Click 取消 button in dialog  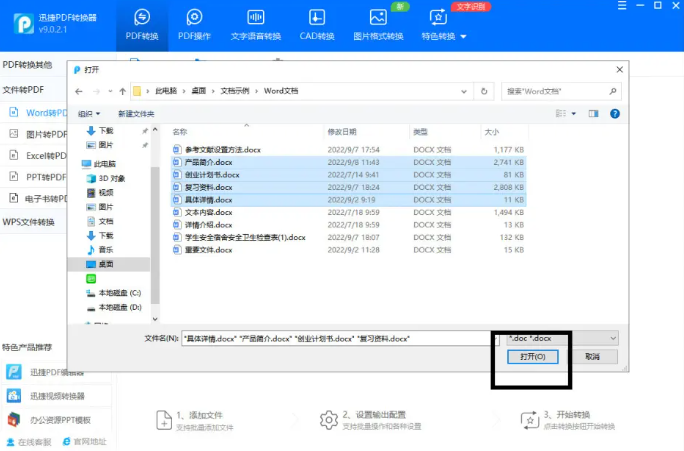coord(592,357)
